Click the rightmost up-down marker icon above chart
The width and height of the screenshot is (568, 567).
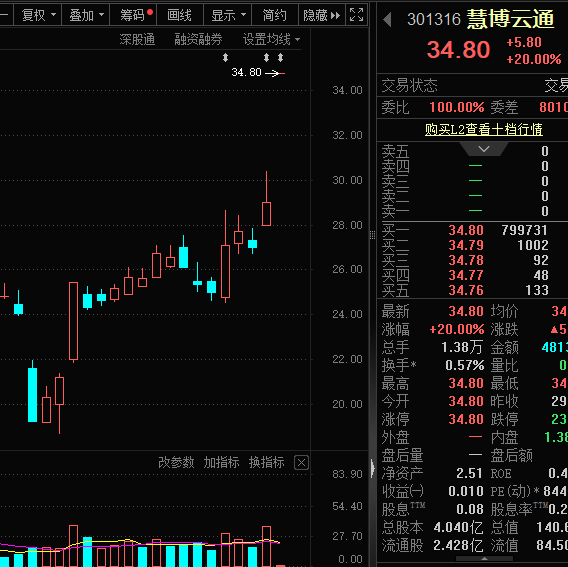[x=280, y=57]
